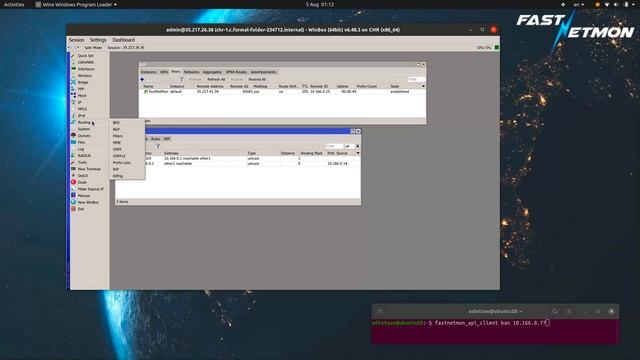The height and width of the screenshot is (360, 640).
Task: Switch to the Networks tab in BGP window
Action: tap(191, 72)
